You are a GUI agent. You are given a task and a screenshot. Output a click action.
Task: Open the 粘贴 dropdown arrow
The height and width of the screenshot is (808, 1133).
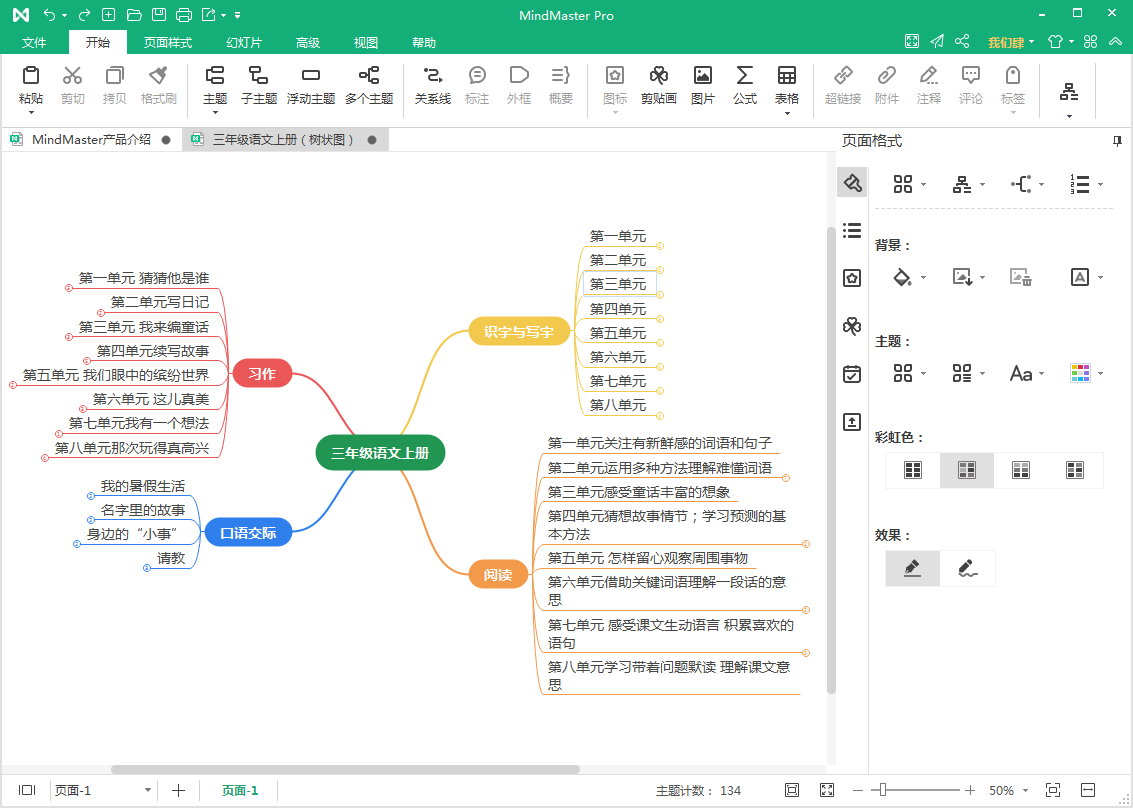[x=31, y=113]
